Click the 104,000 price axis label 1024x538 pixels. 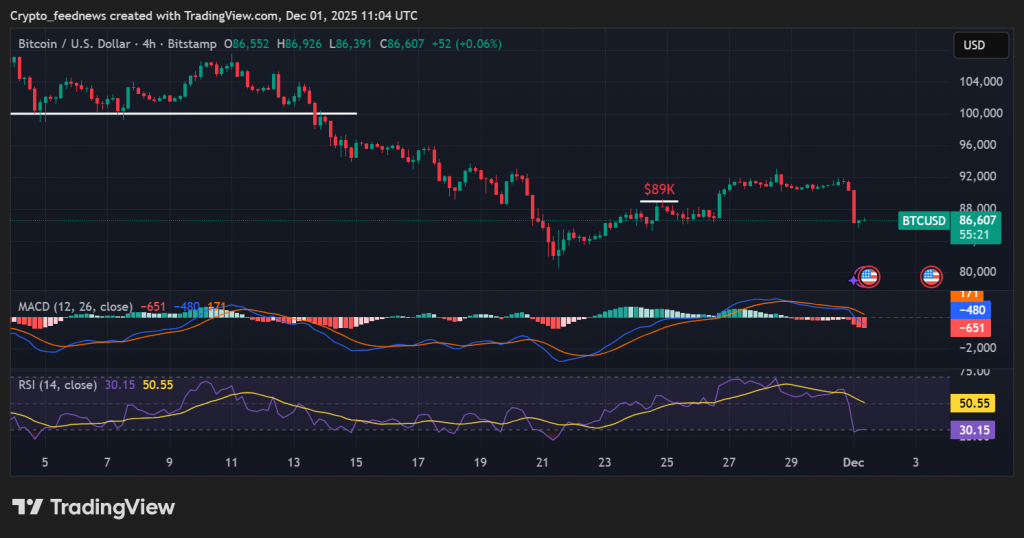[981, 82]
